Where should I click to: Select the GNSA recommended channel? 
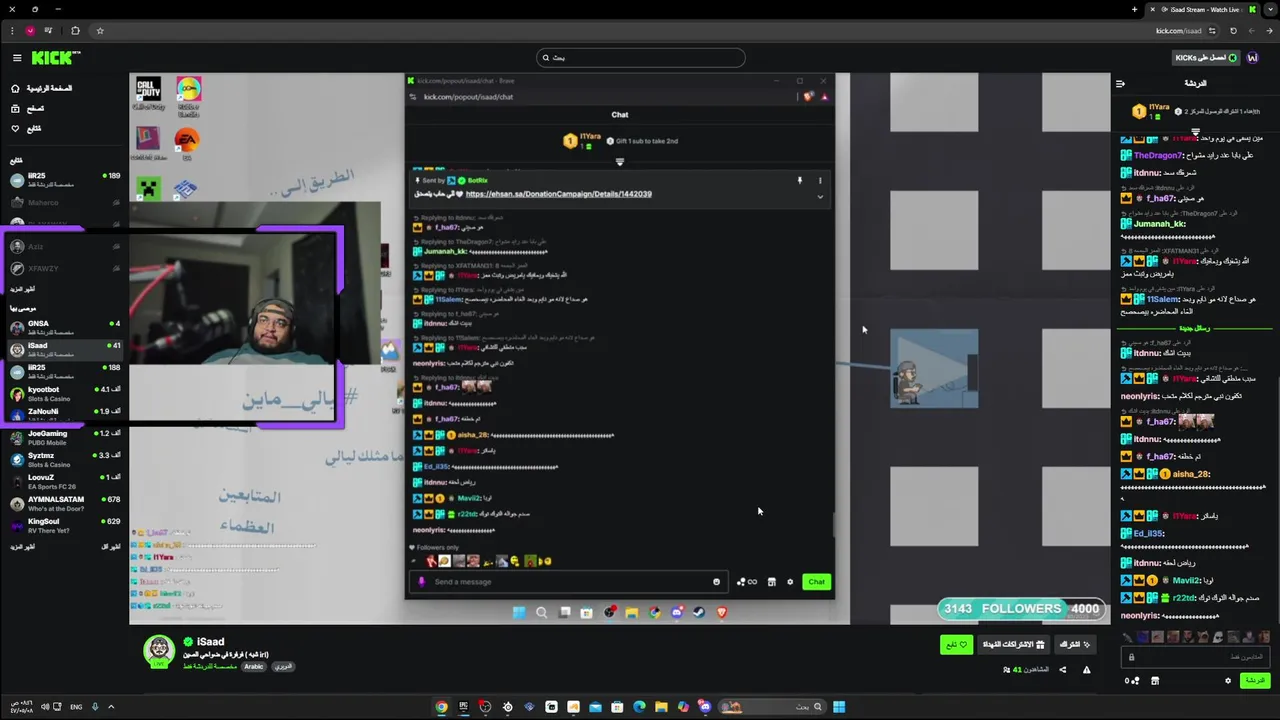(x=65, y=327)
